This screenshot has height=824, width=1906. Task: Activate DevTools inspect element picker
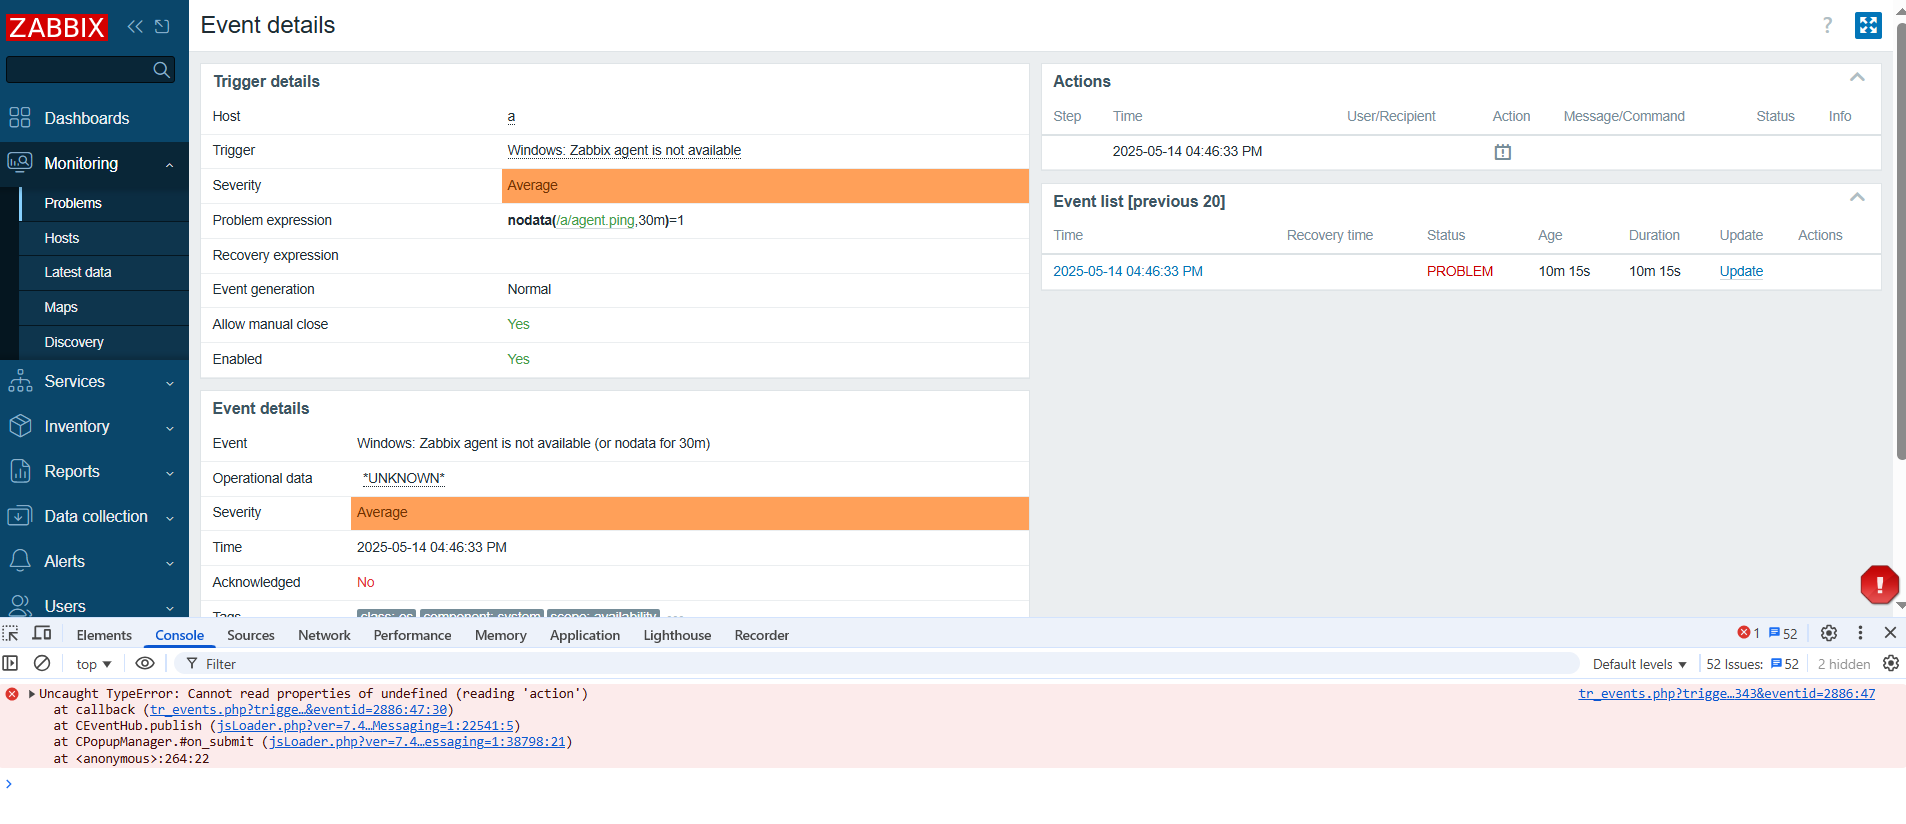pos(11,633)
